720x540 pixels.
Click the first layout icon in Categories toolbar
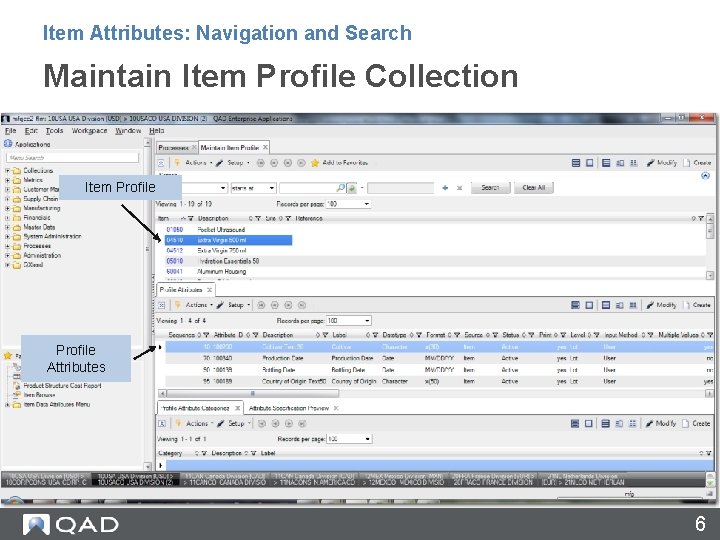(575, 423)
